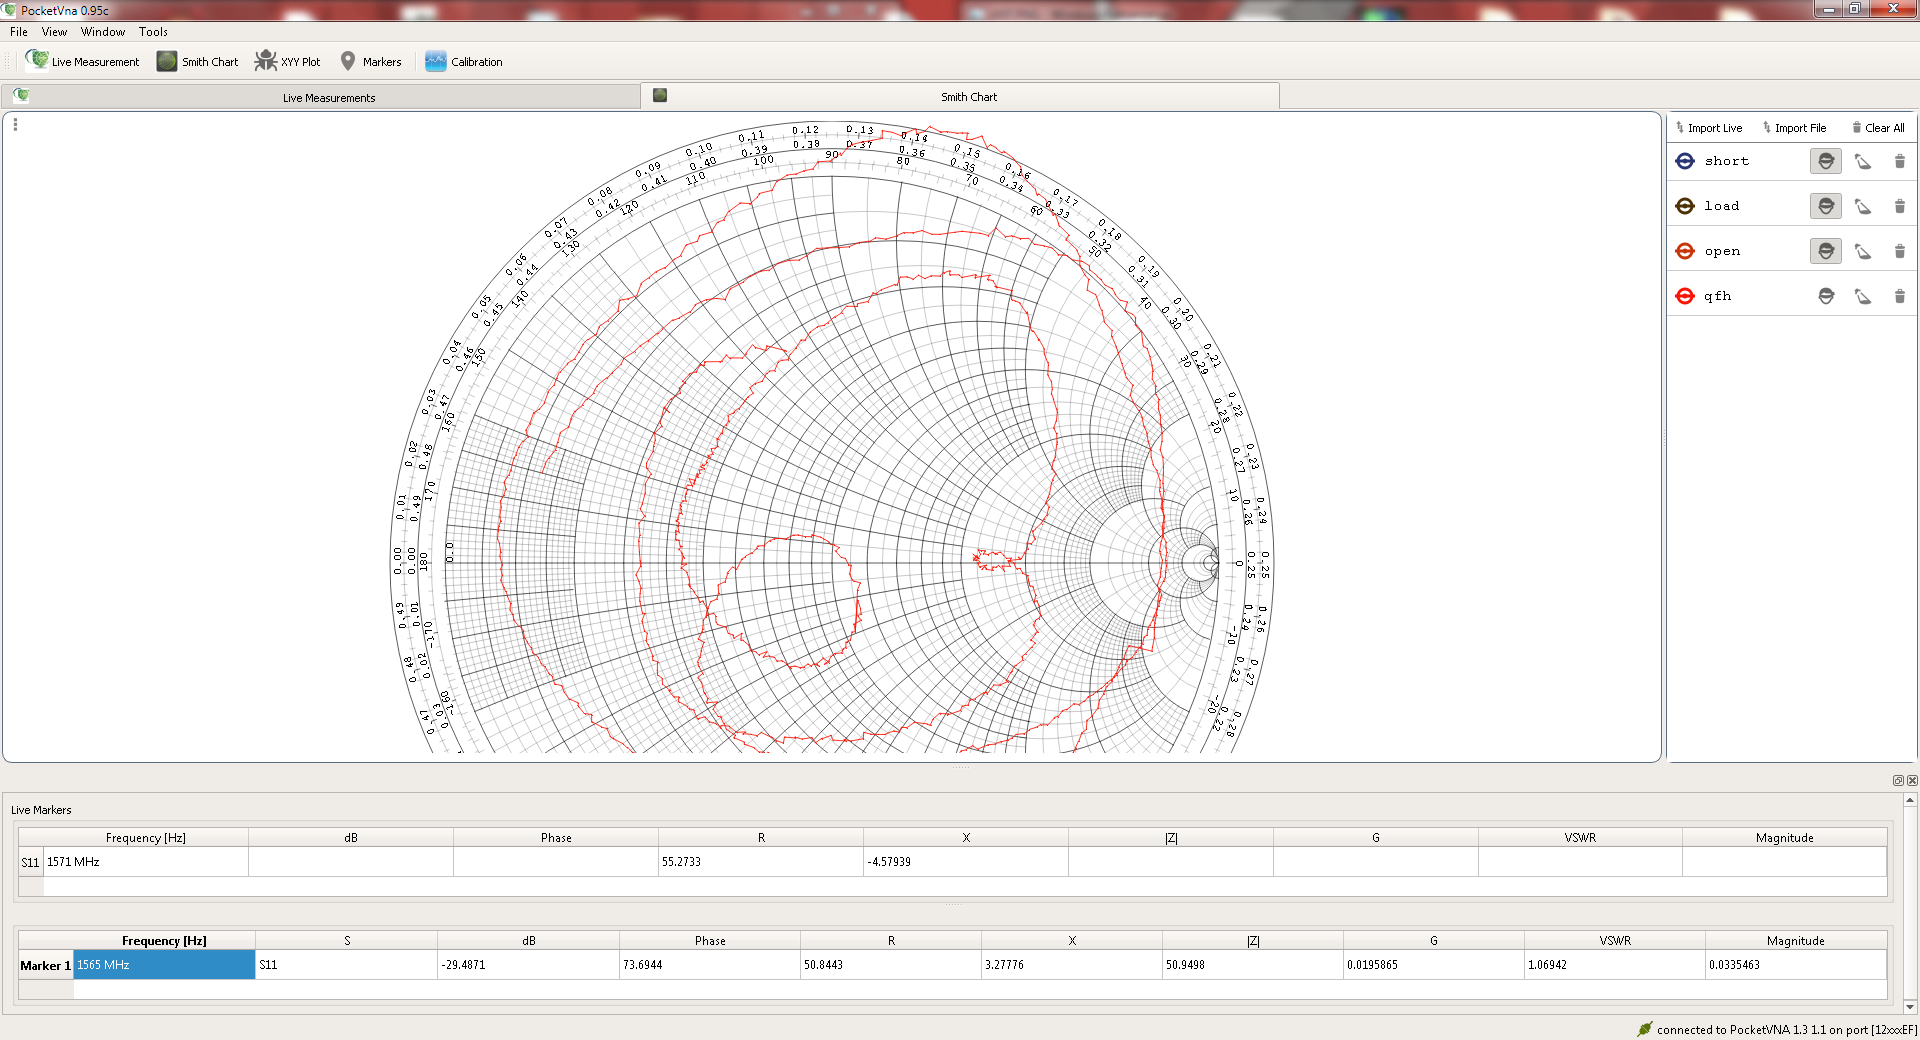Float the markers panel with undock icon
Screen dimensions: 1920x1040
coord(1898,780)
